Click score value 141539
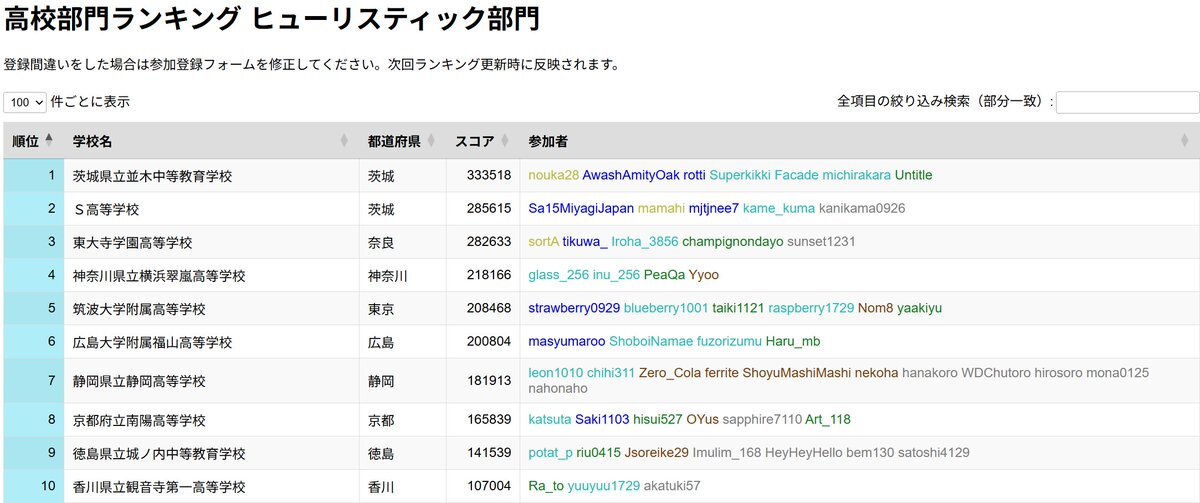 pyautogui.click(x=489, y=453)
